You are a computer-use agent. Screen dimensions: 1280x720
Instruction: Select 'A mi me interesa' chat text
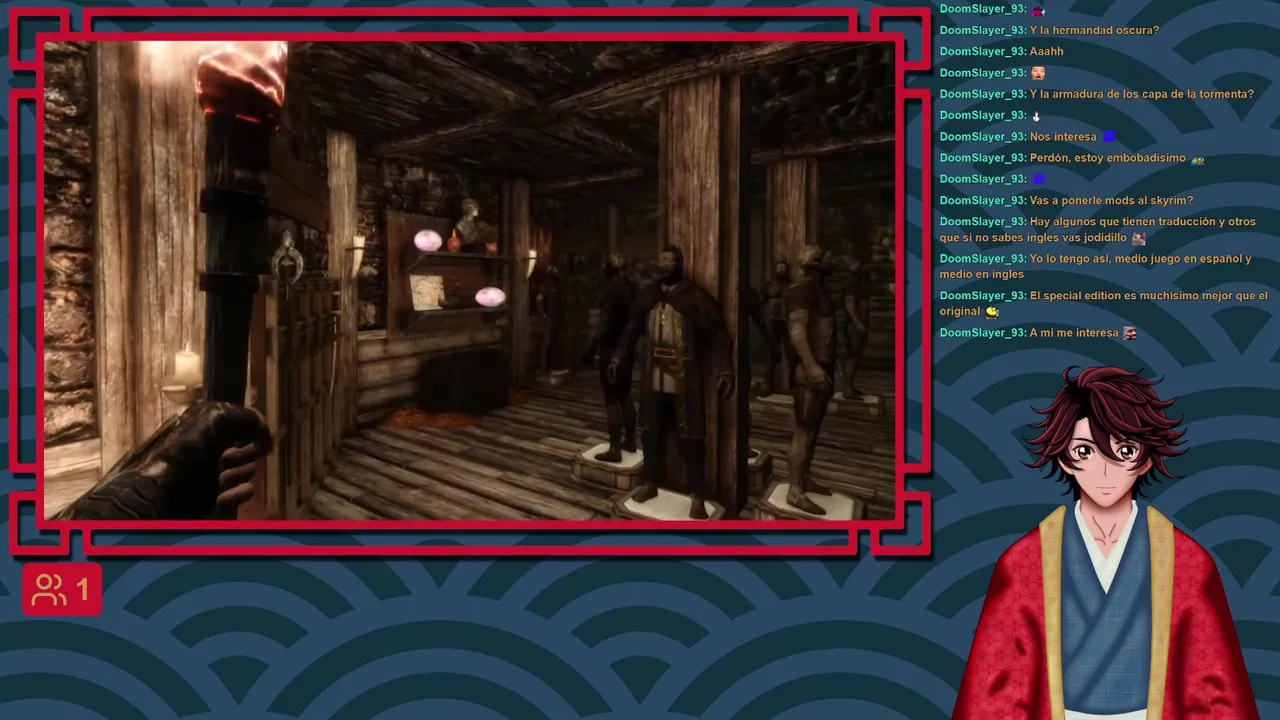coord(1074,333)
